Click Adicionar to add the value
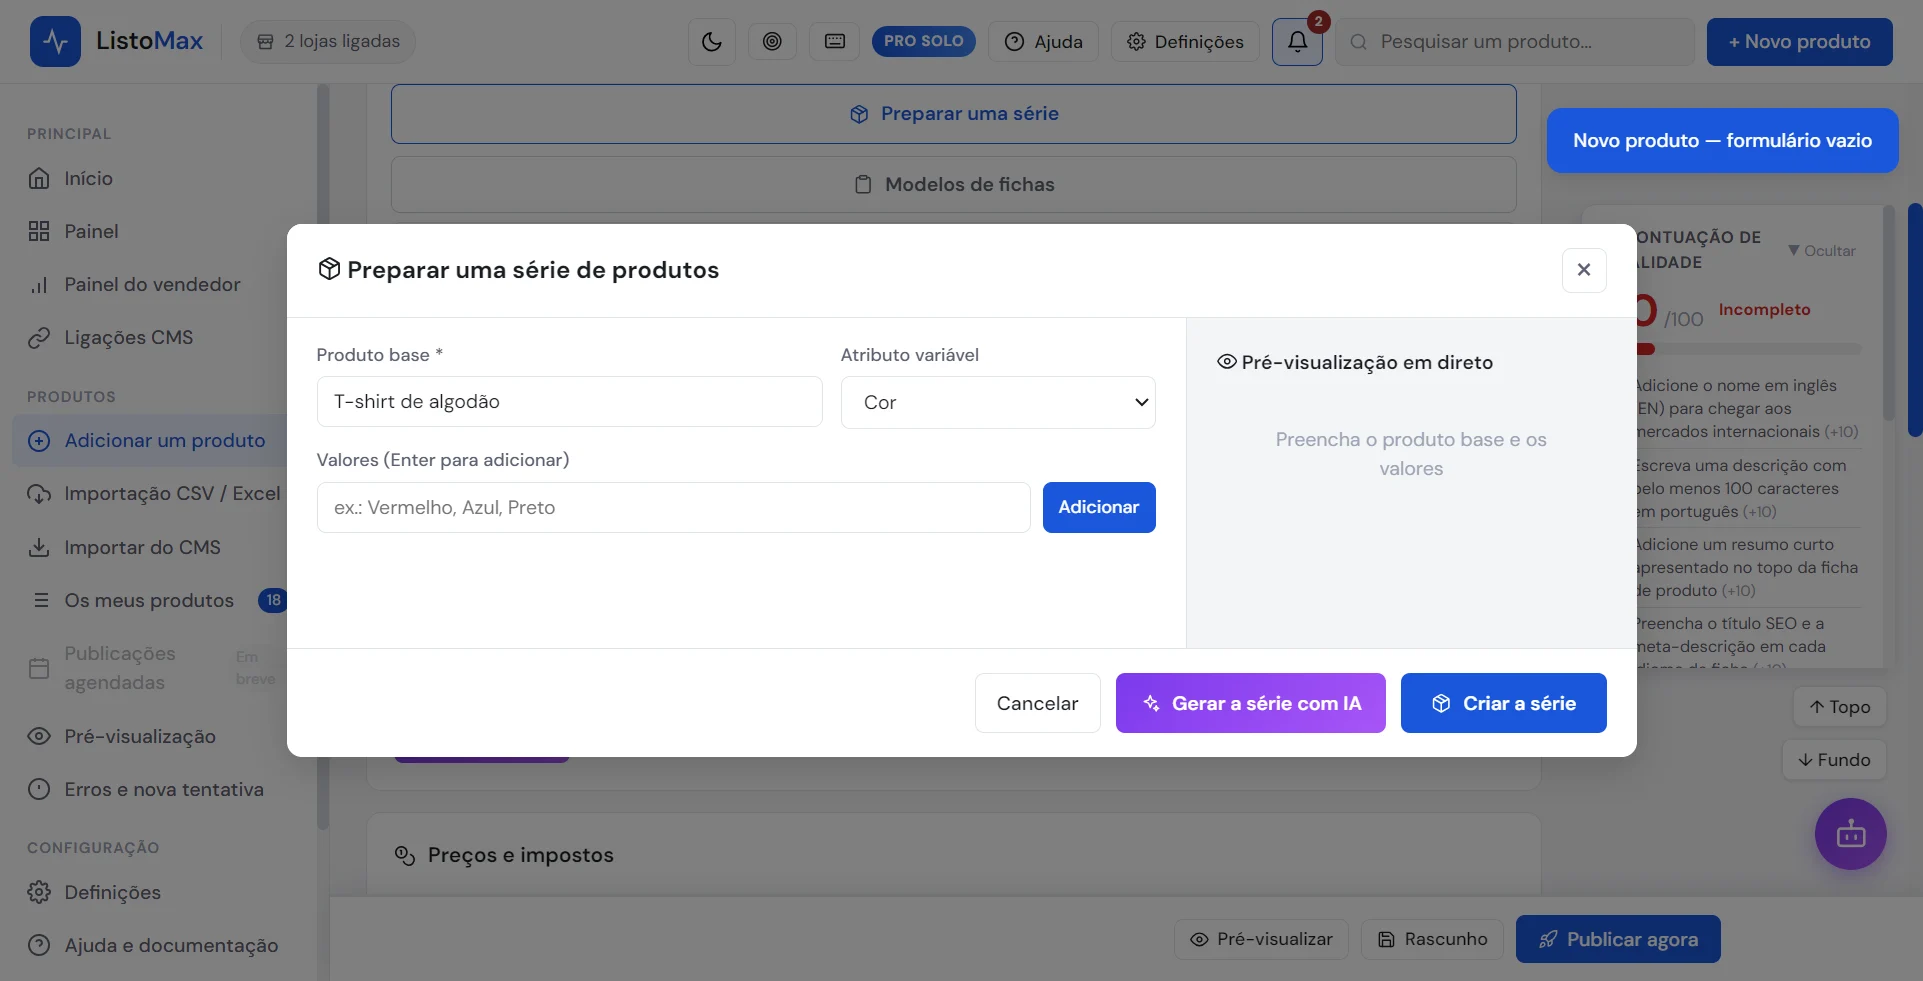This screenshot has width=1923, height=981. click(1099, 508)
